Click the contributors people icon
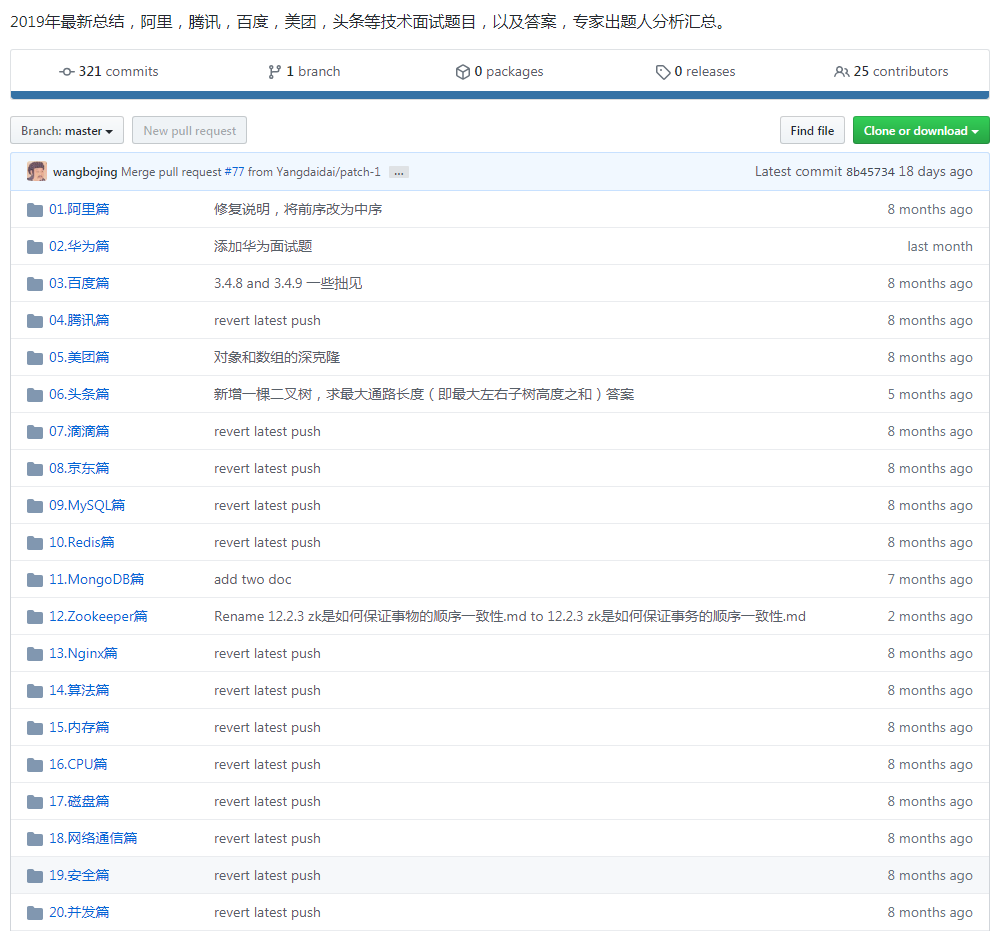The height and width of the screenshot is (931, 1002). point(842,72)
